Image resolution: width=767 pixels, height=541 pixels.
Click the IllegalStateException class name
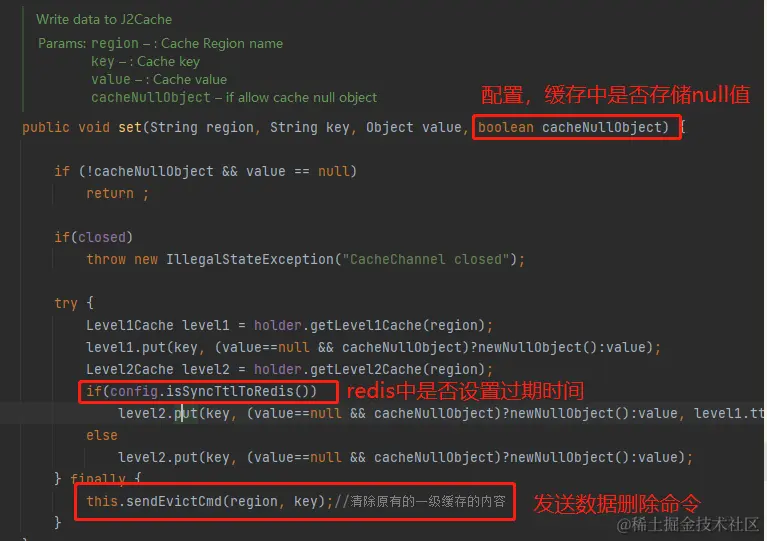point(250,259)
